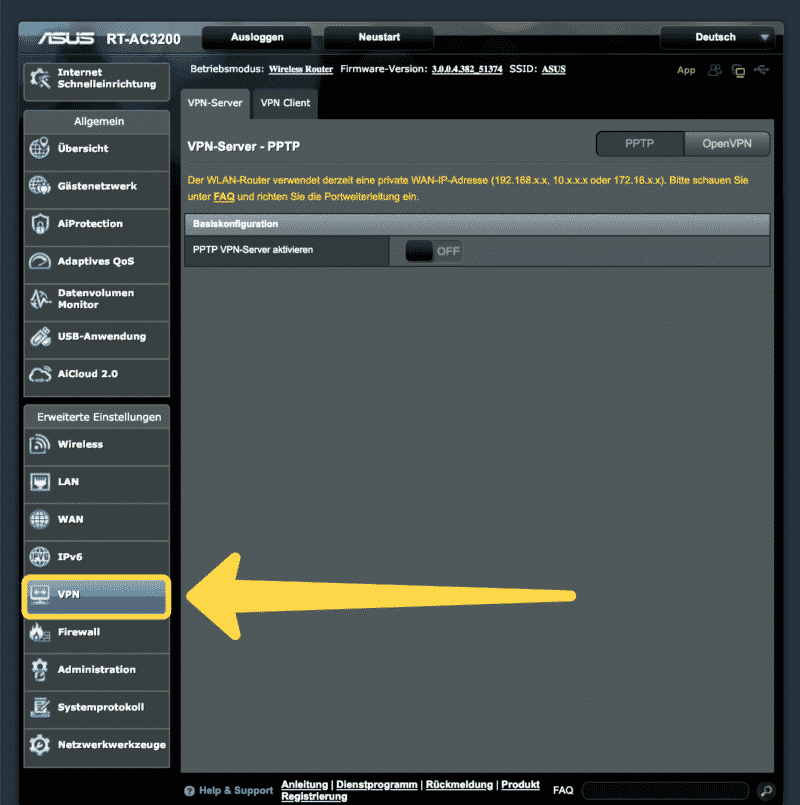Image resolution: width=800 pixels, height=805 pixels.
Task: Click the Systemprotokoll notepad icon
Action: [x=40, y=707]
